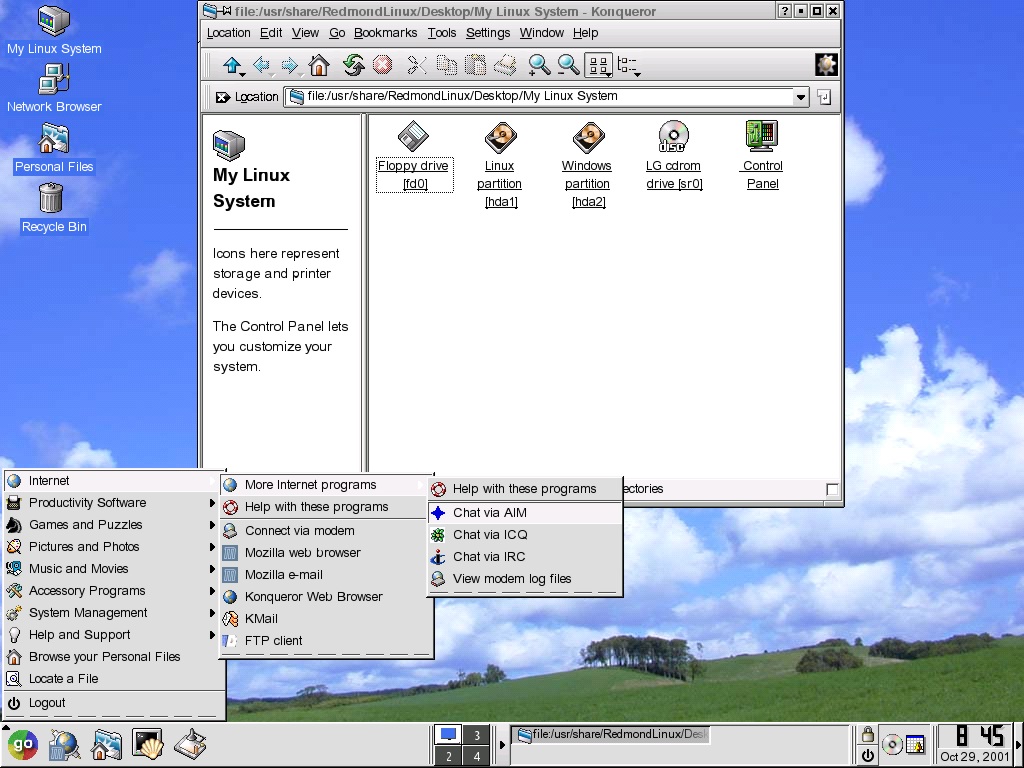
Task: Open the Window menu
Action: tap(541, 33)
